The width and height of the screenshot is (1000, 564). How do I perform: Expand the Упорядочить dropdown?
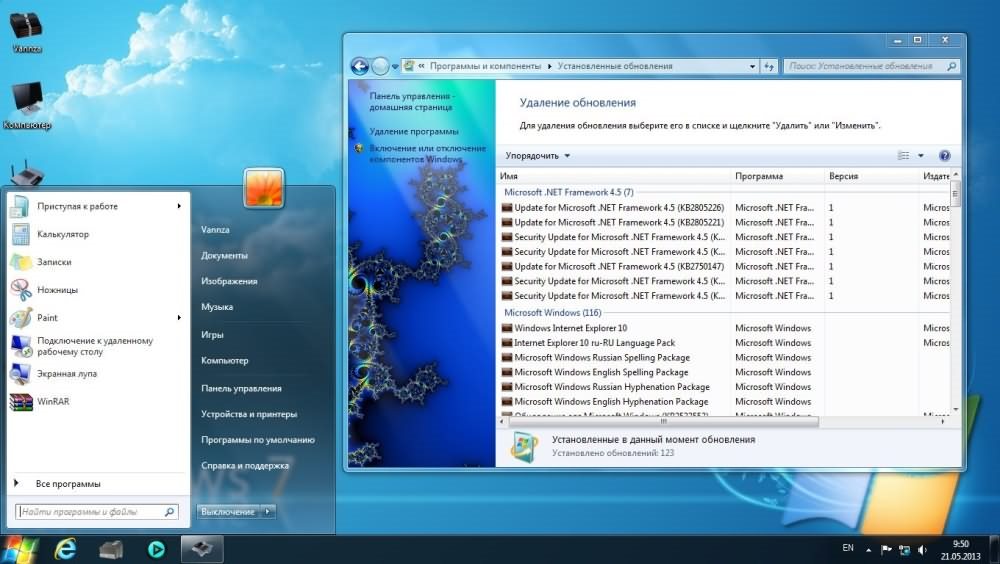[538, 156]
